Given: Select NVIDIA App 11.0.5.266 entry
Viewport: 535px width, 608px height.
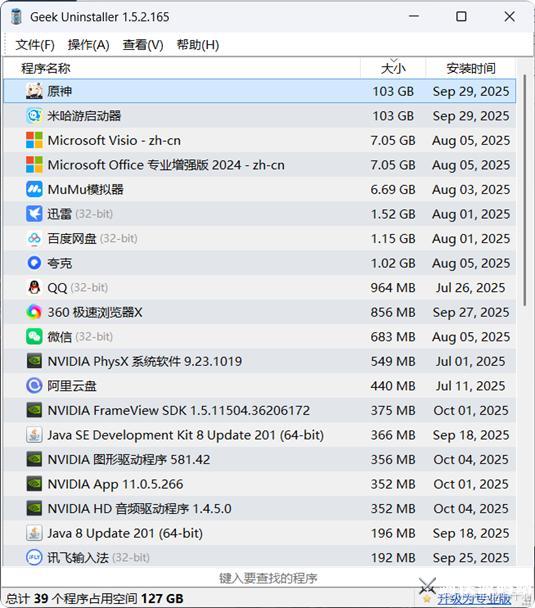Looking at the screenshot, I should [x=115, y=484].
